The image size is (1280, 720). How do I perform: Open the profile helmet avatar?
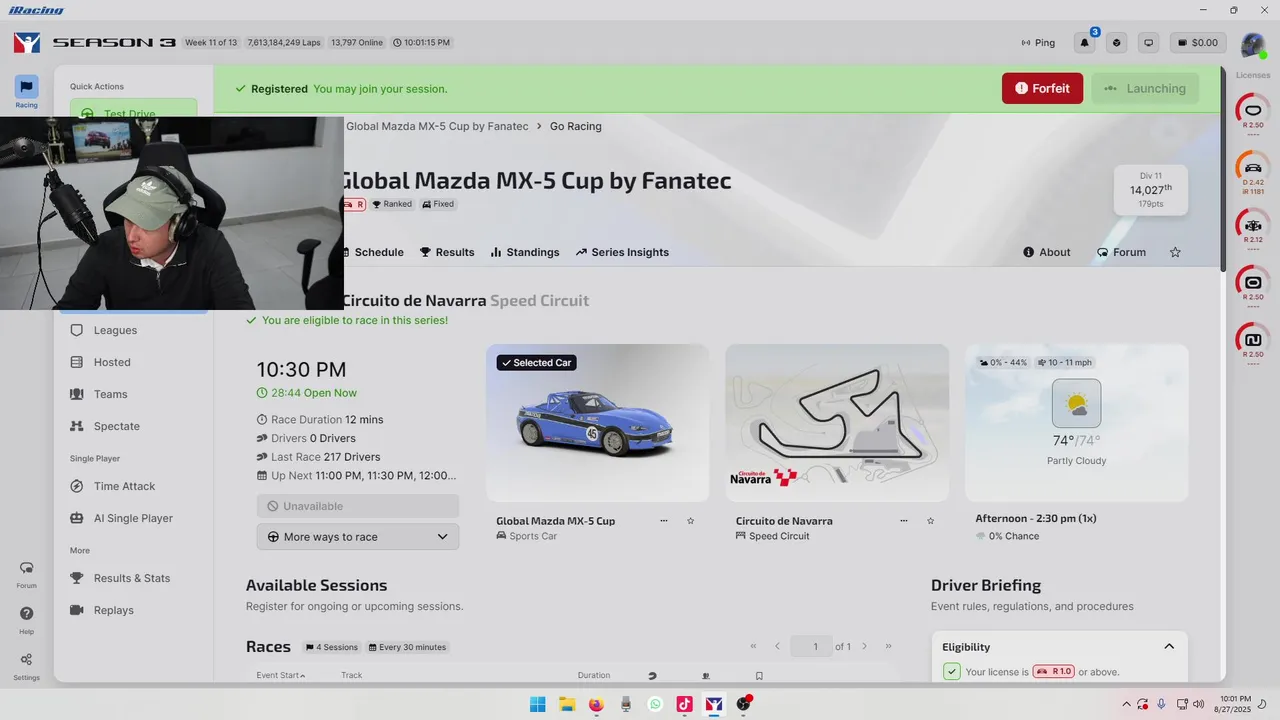coord(1253,44)
